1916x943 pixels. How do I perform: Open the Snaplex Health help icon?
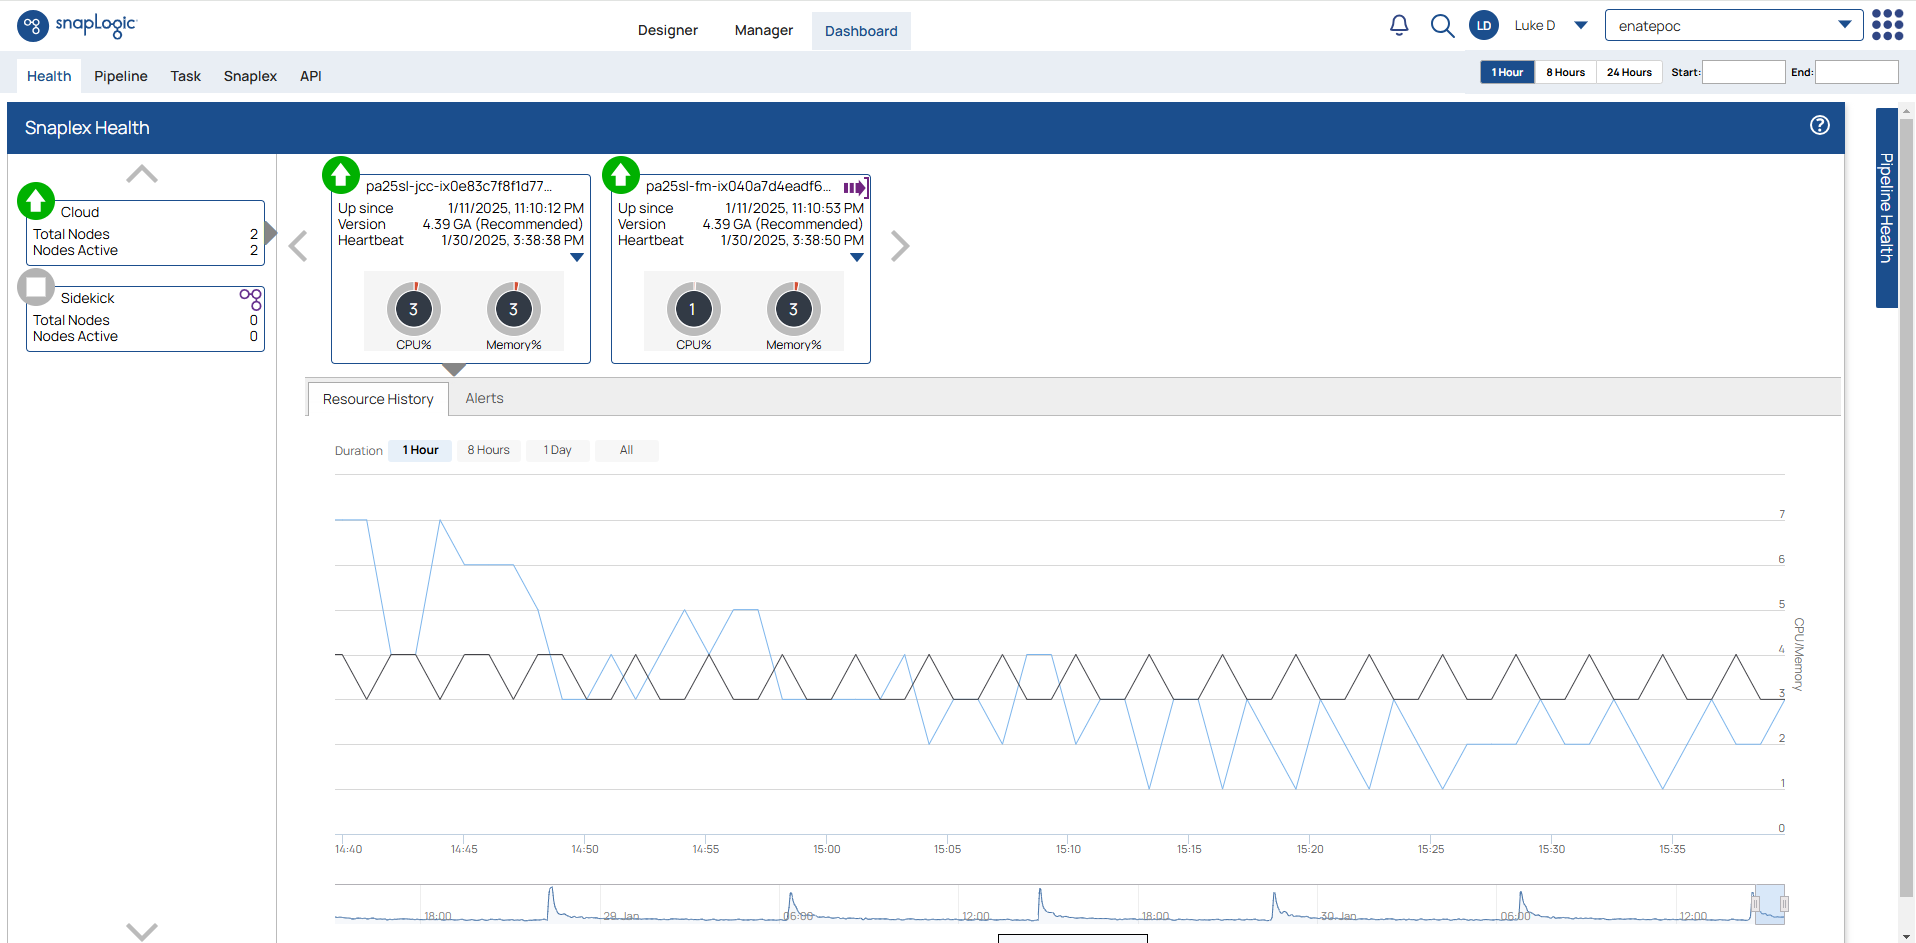1820,125
